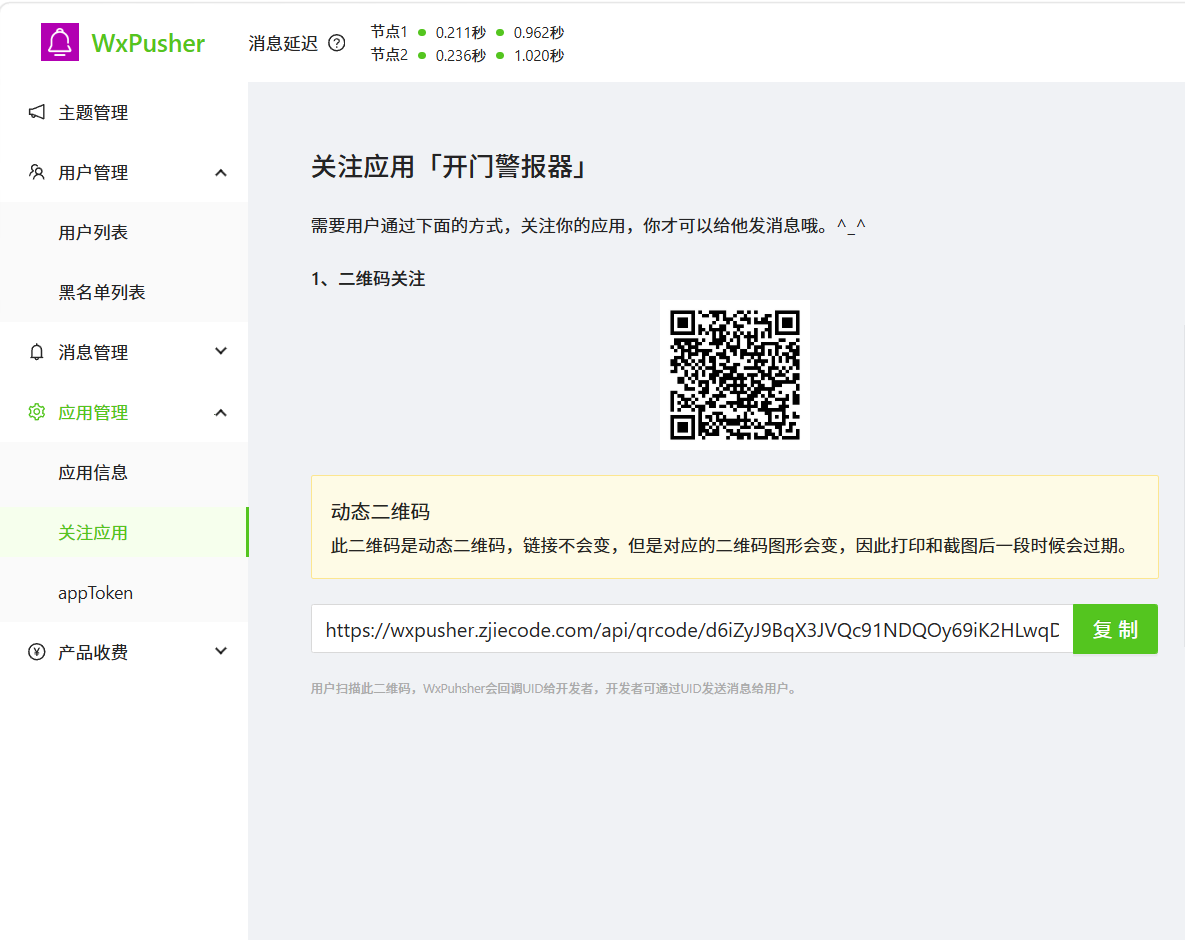Expand the 产品收费 chevron
Image resolution: width=1185 pixels, height=940 pixels.
[x=221, y=651]
